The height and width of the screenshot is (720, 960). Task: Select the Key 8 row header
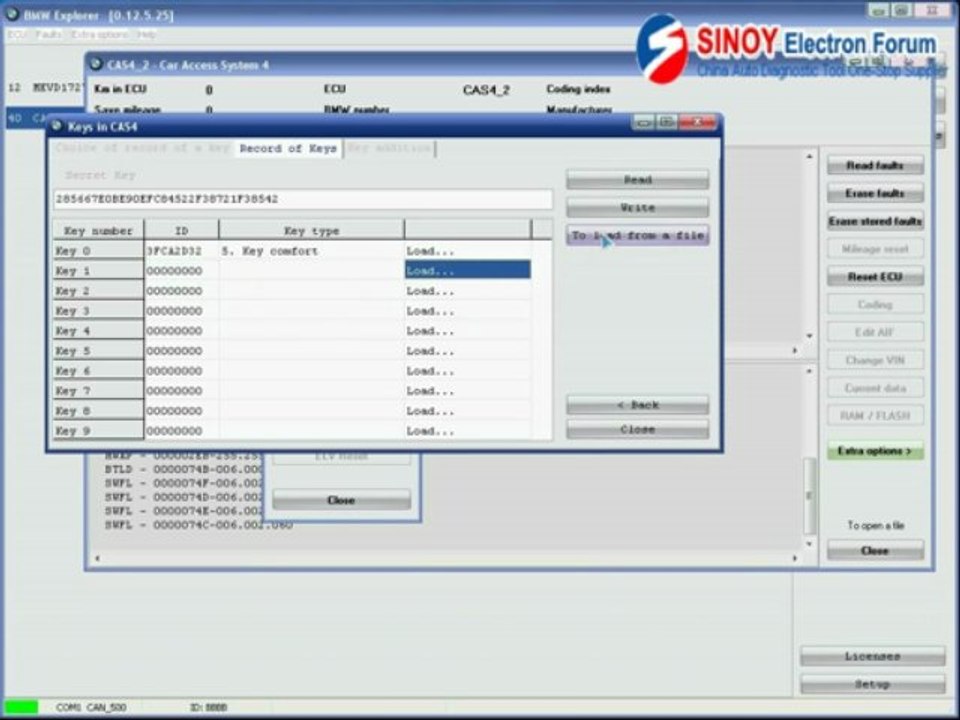98,411
